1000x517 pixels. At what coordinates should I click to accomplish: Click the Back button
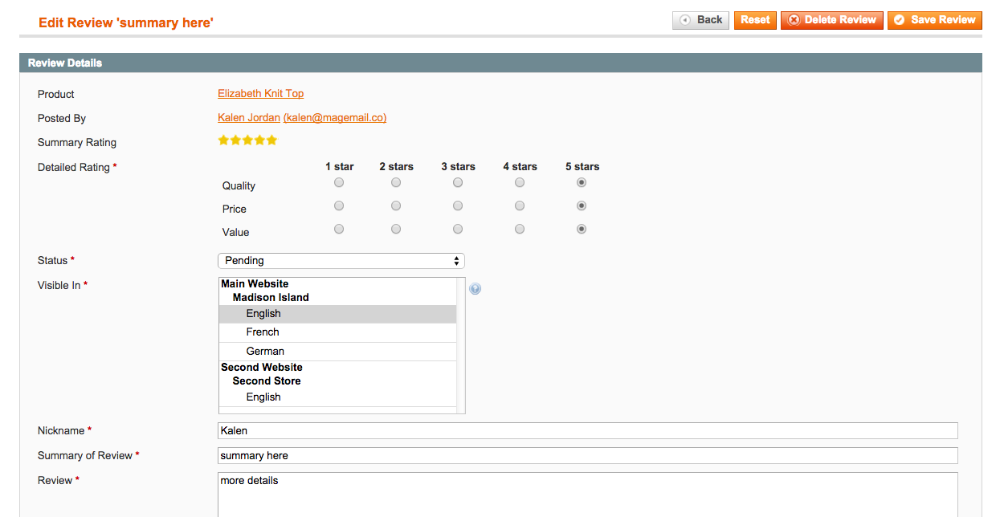point(701,20)
